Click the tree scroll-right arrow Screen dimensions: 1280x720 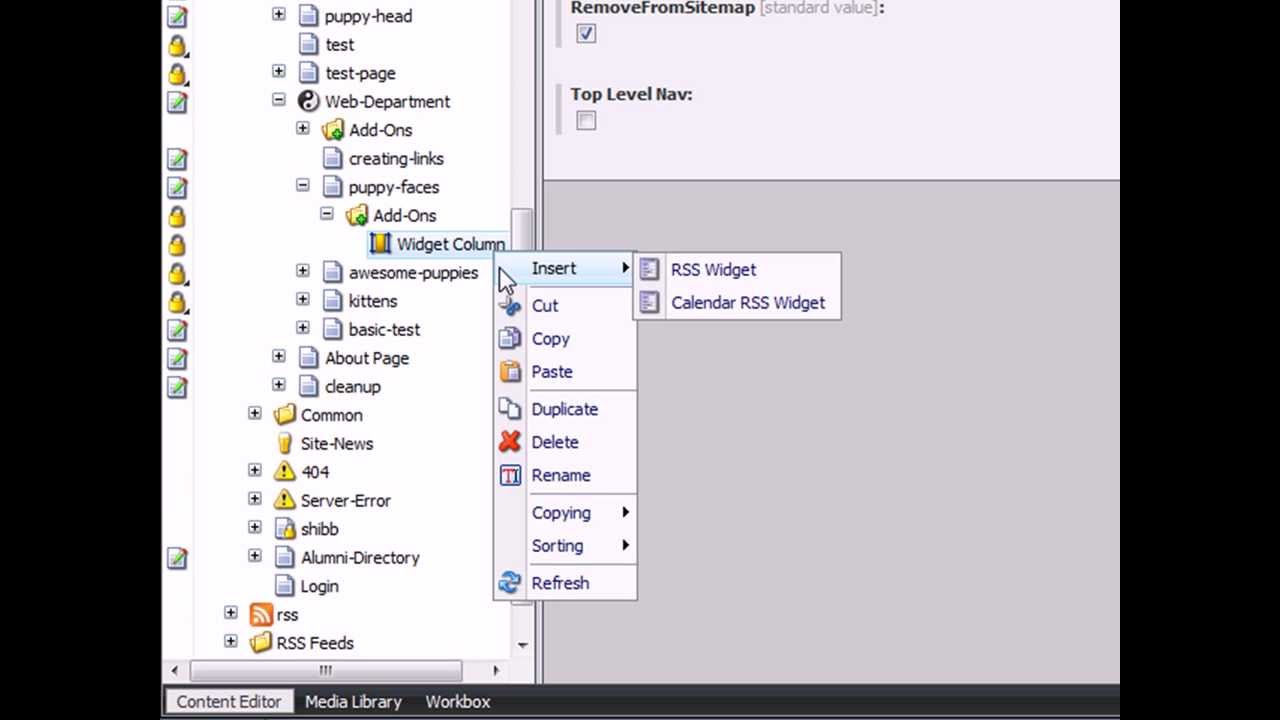tap(495, 671)
